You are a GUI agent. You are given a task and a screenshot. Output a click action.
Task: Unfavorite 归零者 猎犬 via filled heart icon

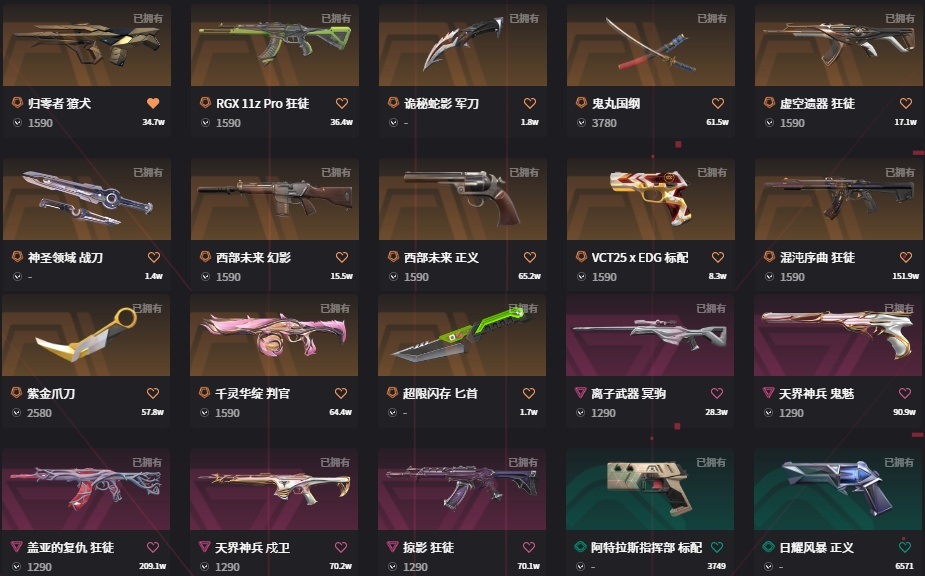[153, 103]
